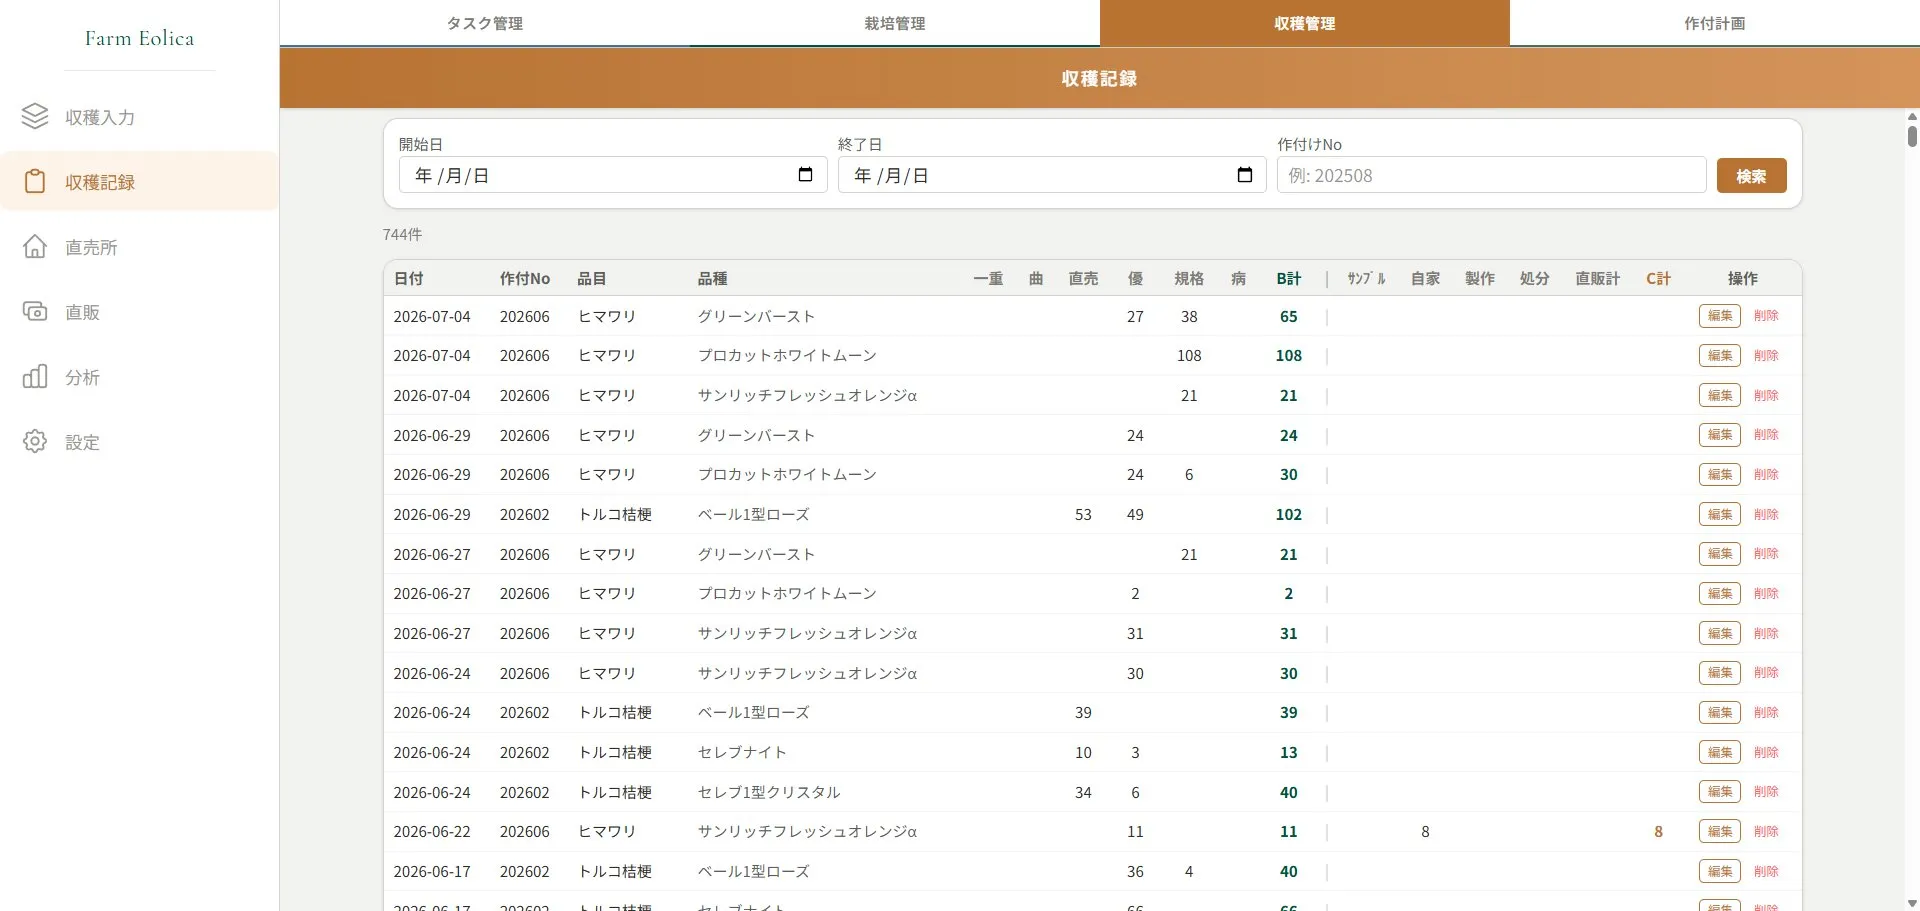Switch to the タスク管理 tab
This screenshot has height=911, width=1920.
click(x=485, y=23)
